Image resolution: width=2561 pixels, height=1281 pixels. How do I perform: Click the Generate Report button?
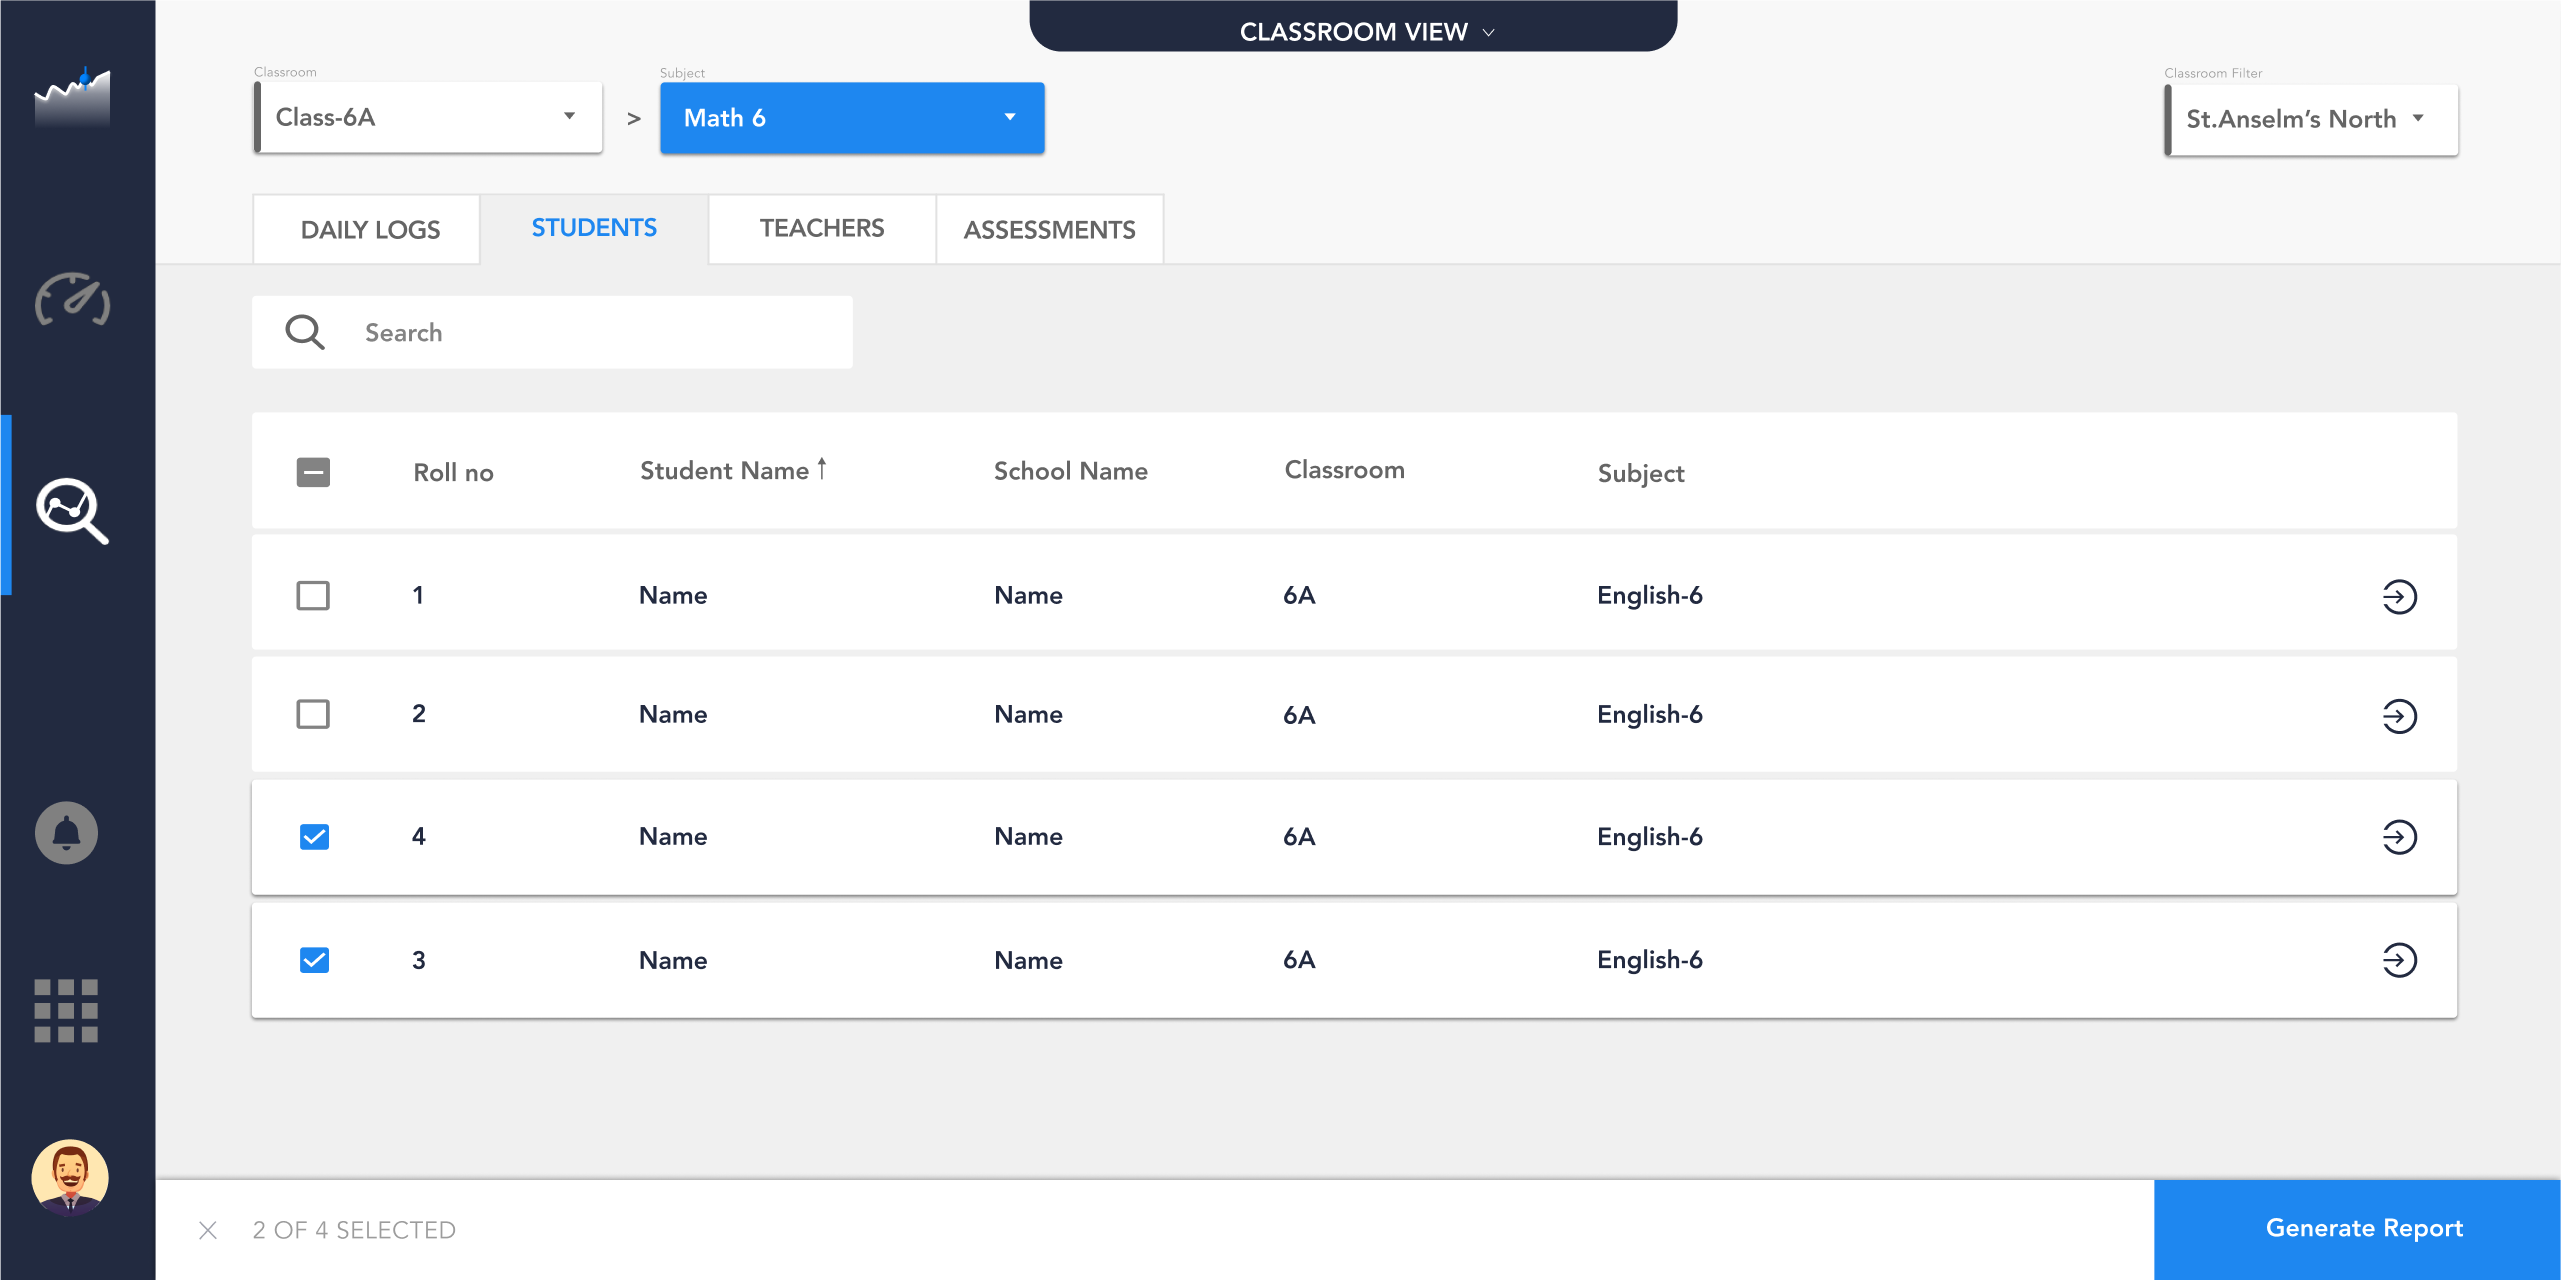(2363, 1228)
